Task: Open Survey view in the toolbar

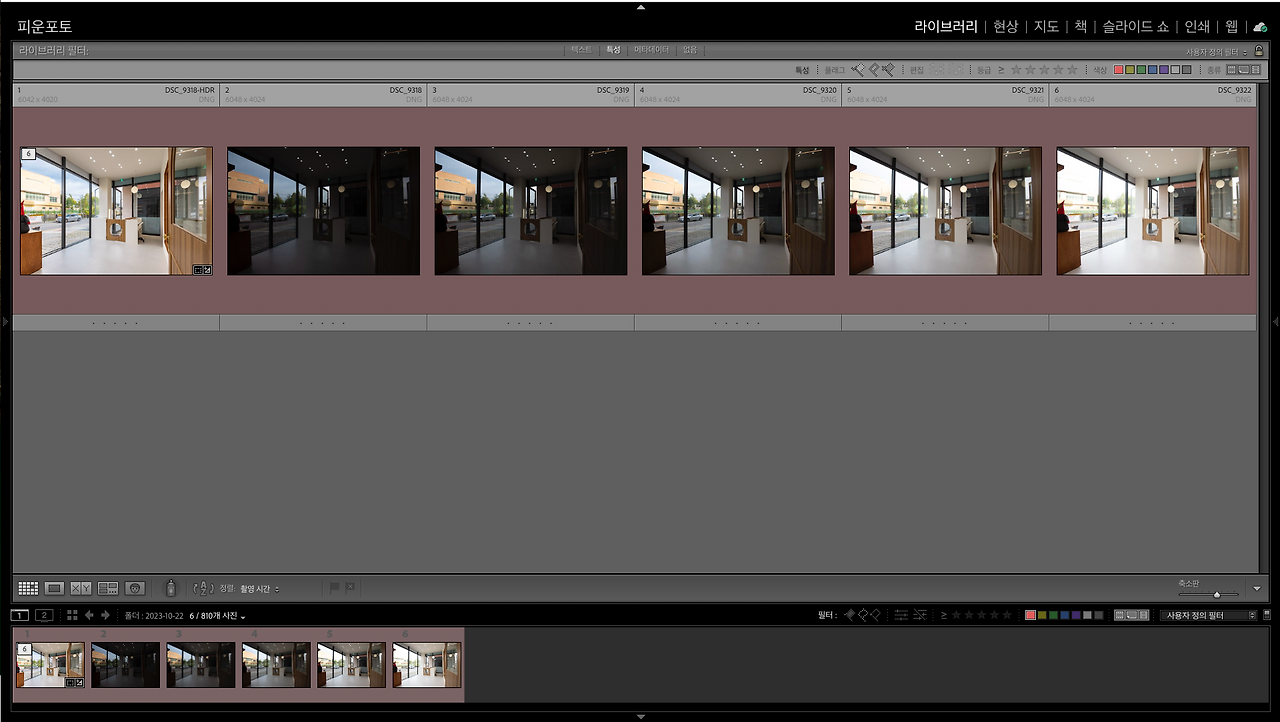Action: [x=108, y=589]
